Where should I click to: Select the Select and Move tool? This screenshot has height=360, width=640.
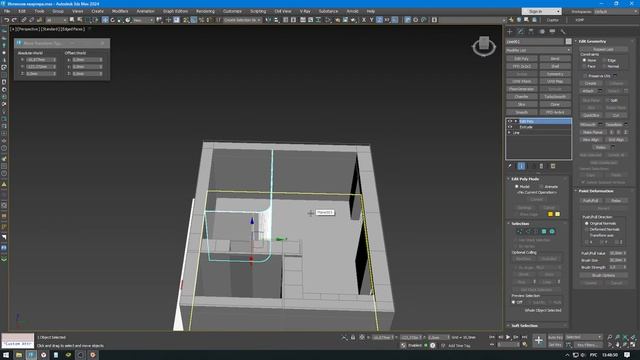[105, 20]
